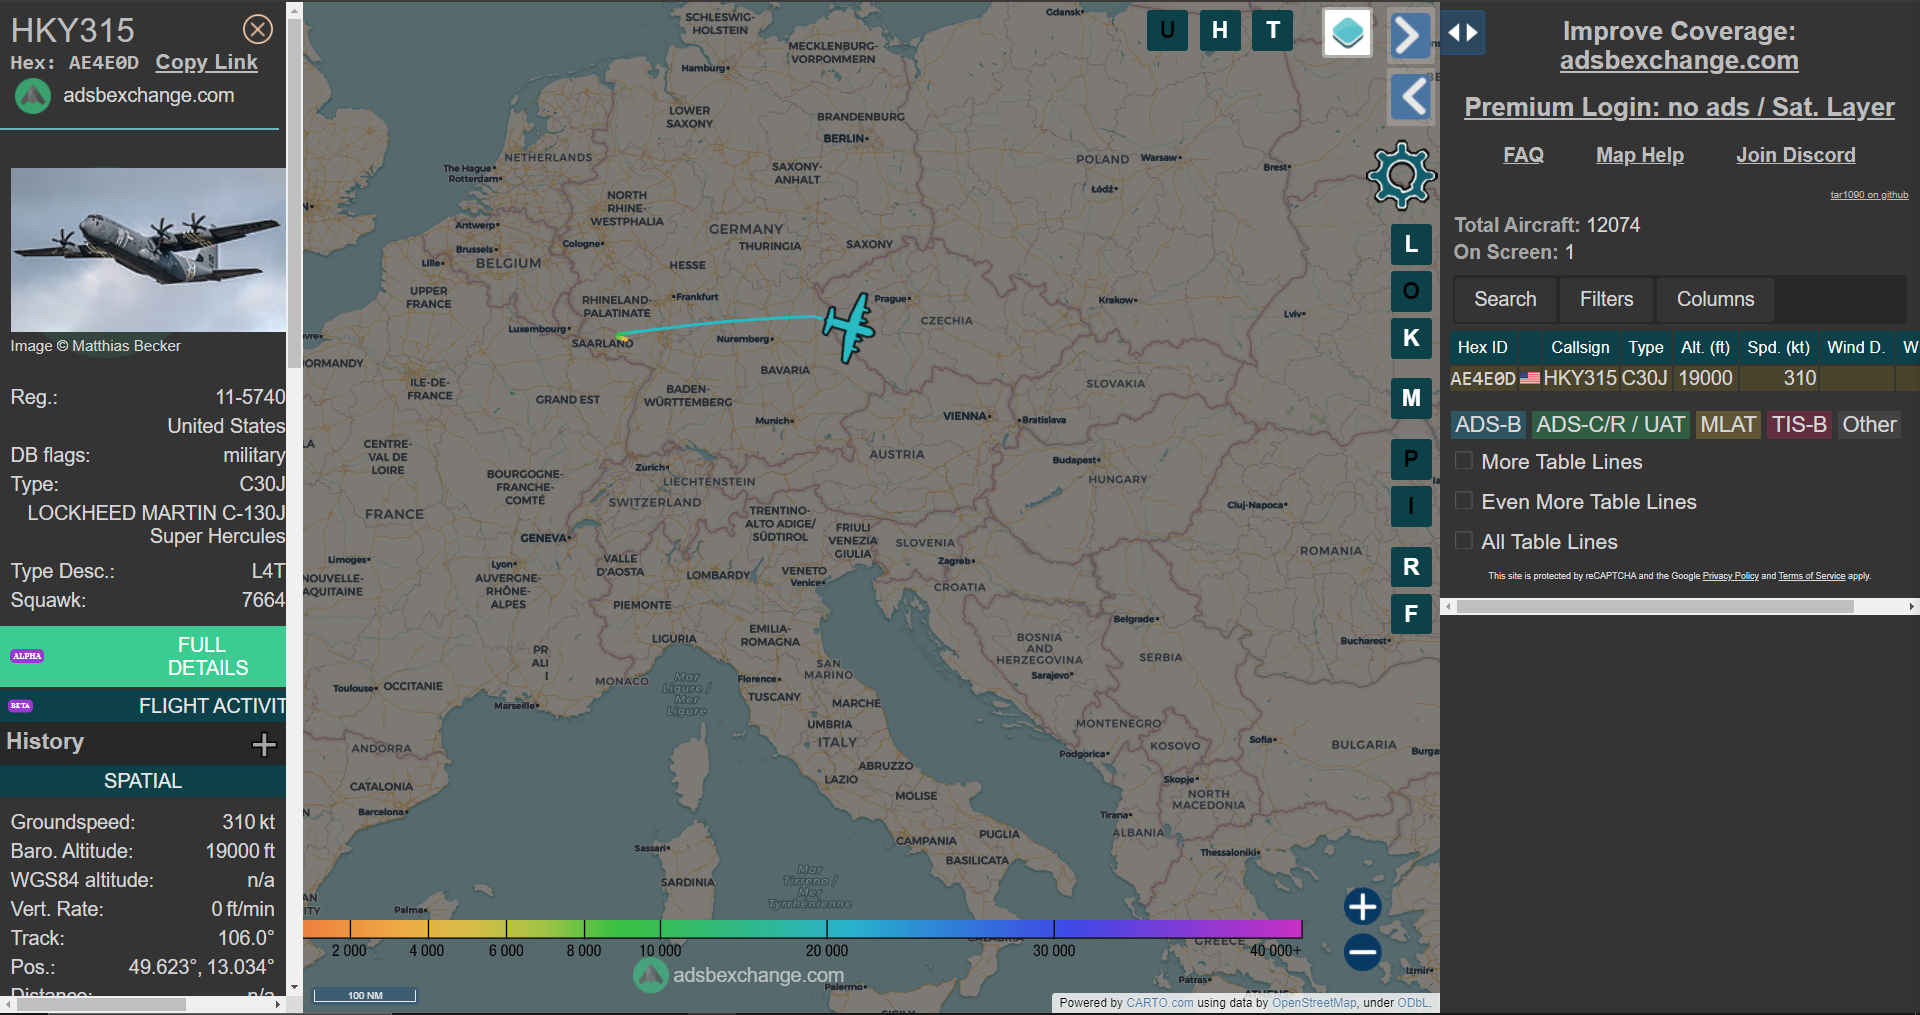Click the Copy Link link

point(206,62)
